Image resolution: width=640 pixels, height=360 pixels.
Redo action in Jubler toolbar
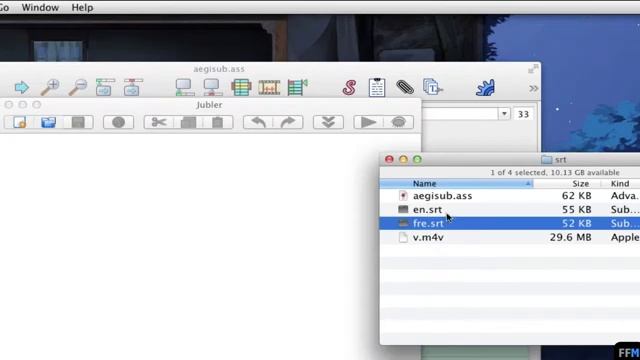[x=288, y=122]
